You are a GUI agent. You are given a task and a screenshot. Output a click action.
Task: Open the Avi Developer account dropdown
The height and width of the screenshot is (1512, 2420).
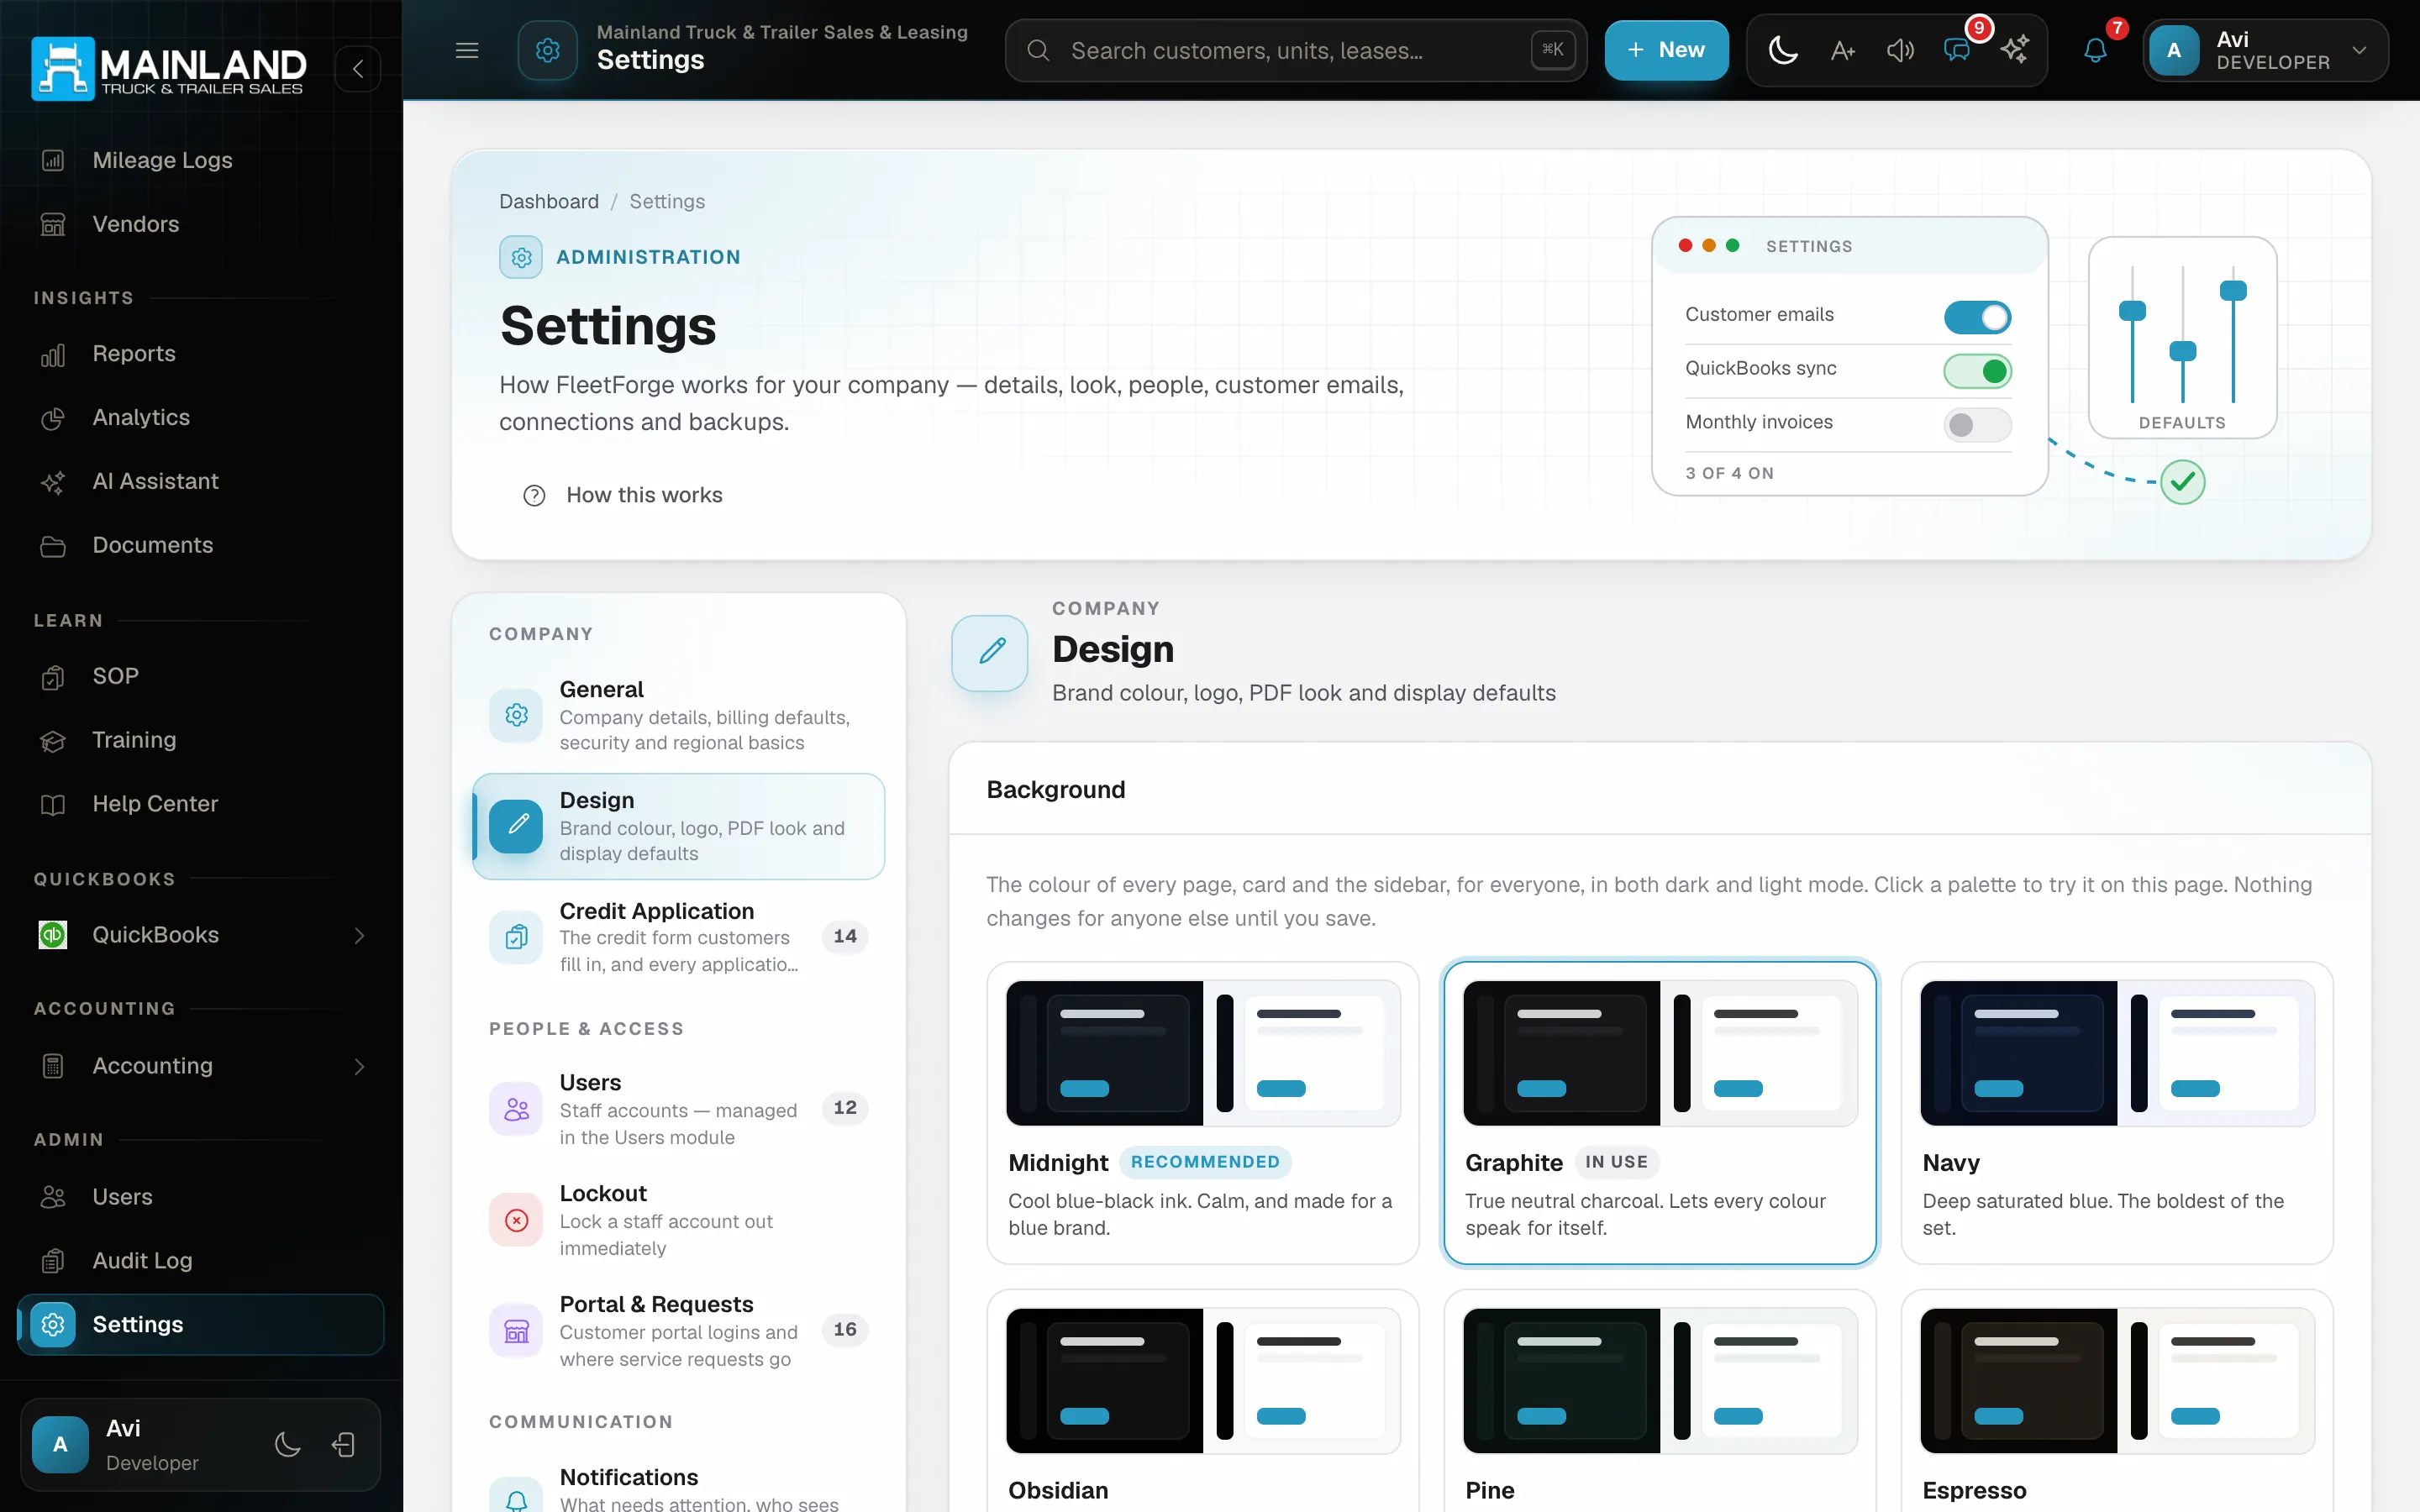(x=2265, y=50)
